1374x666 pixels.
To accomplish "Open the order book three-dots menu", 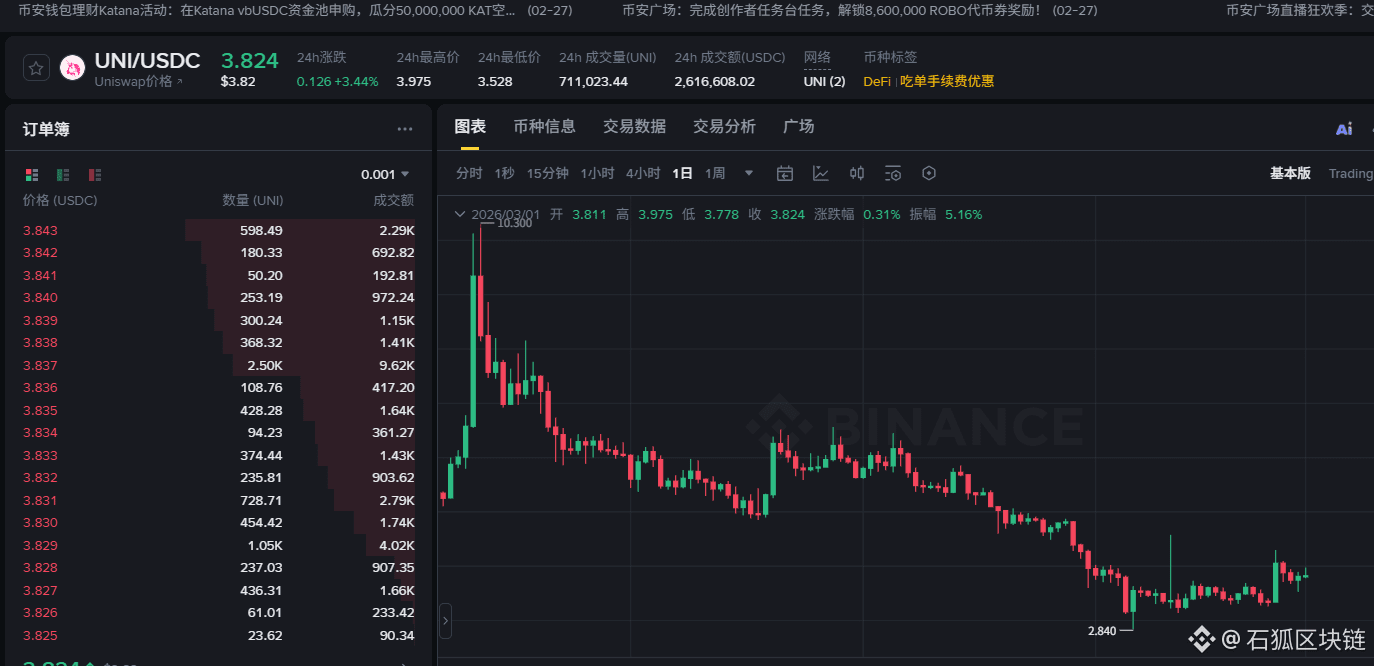I will tap(404, 129).
